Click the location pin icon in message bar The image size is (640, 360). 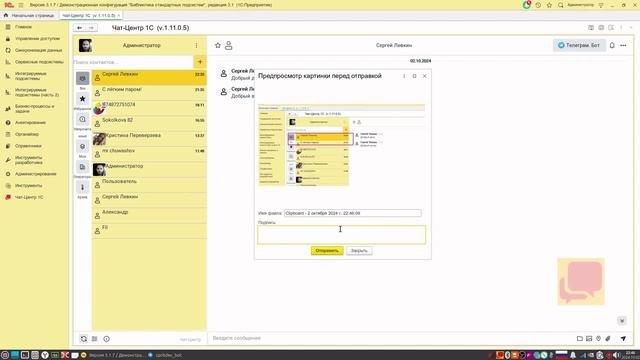pos(598,338)
